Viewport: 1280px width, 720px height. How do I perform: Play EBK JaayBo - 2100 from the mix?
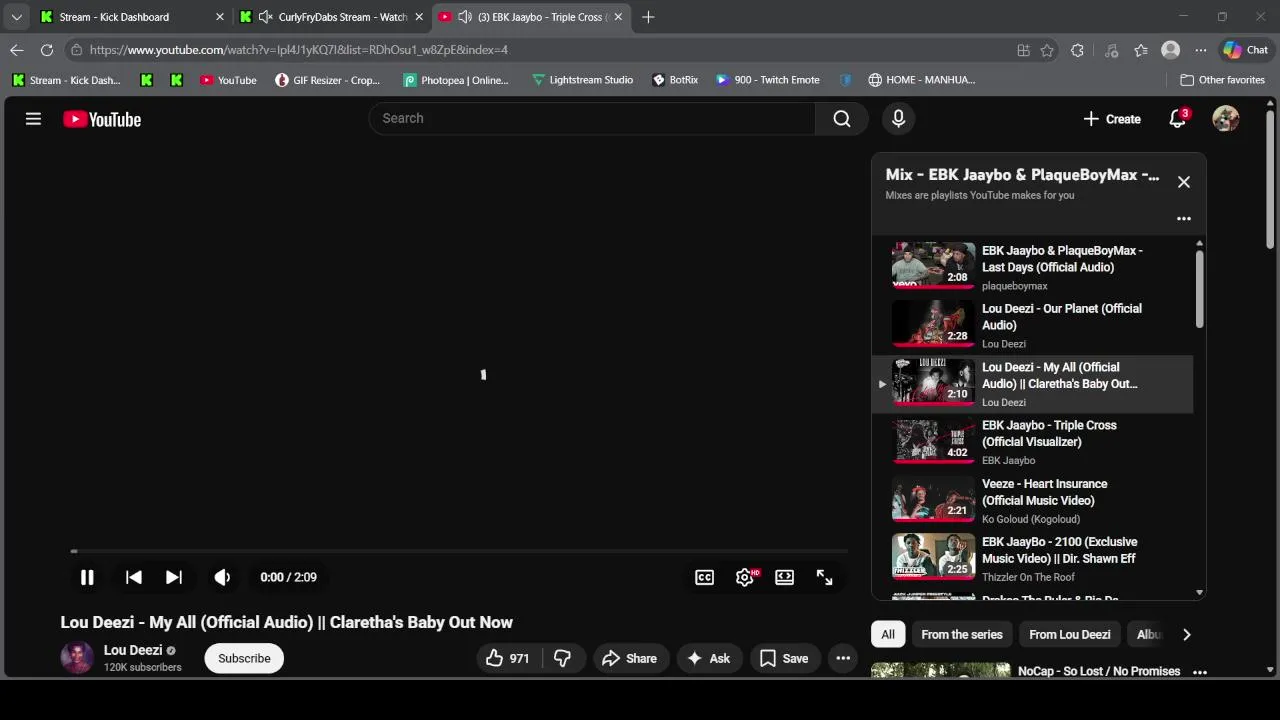pos(1033,558)
